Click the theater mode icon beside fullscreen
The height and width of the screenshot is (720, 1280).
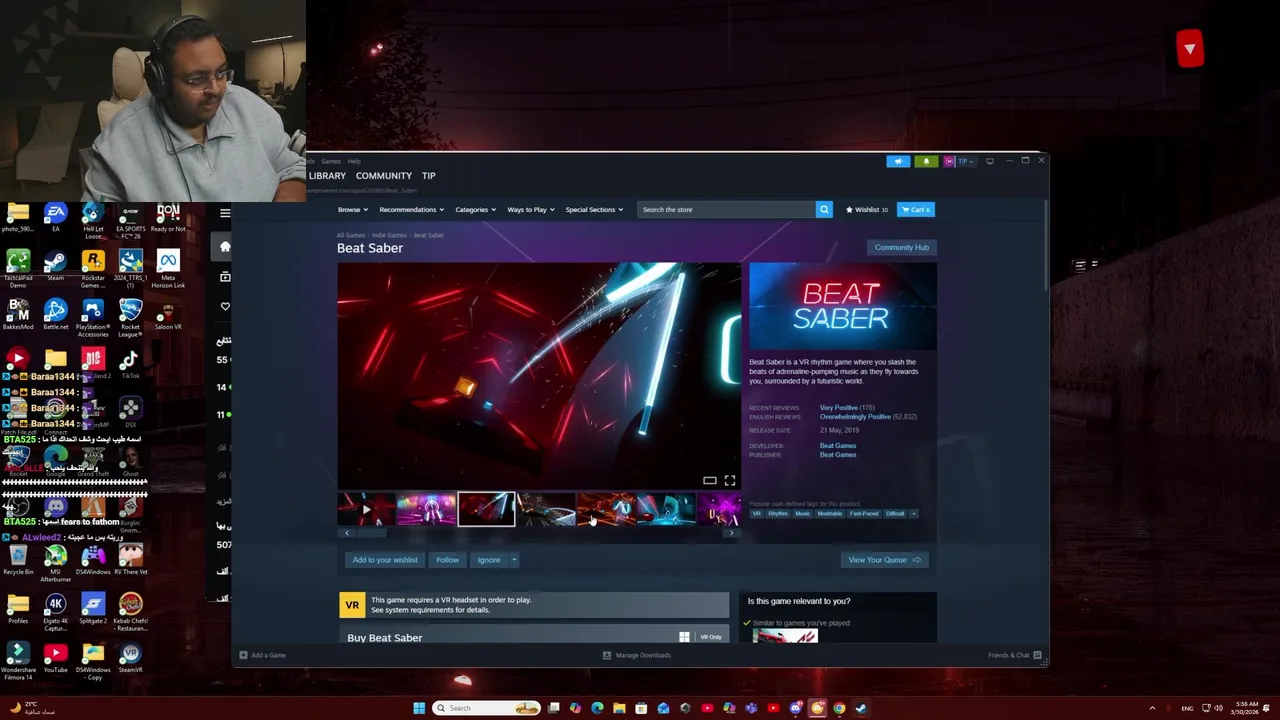click(709, 481)
